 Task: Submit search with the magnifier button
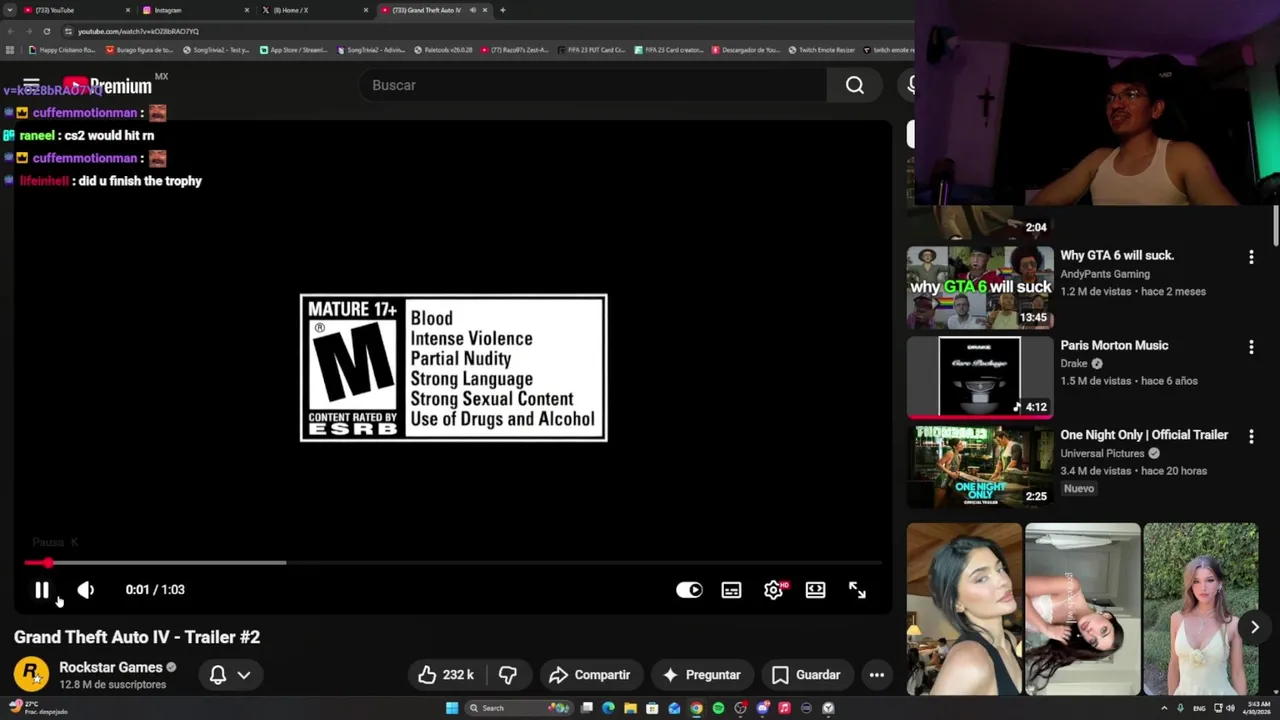[855, 85]
